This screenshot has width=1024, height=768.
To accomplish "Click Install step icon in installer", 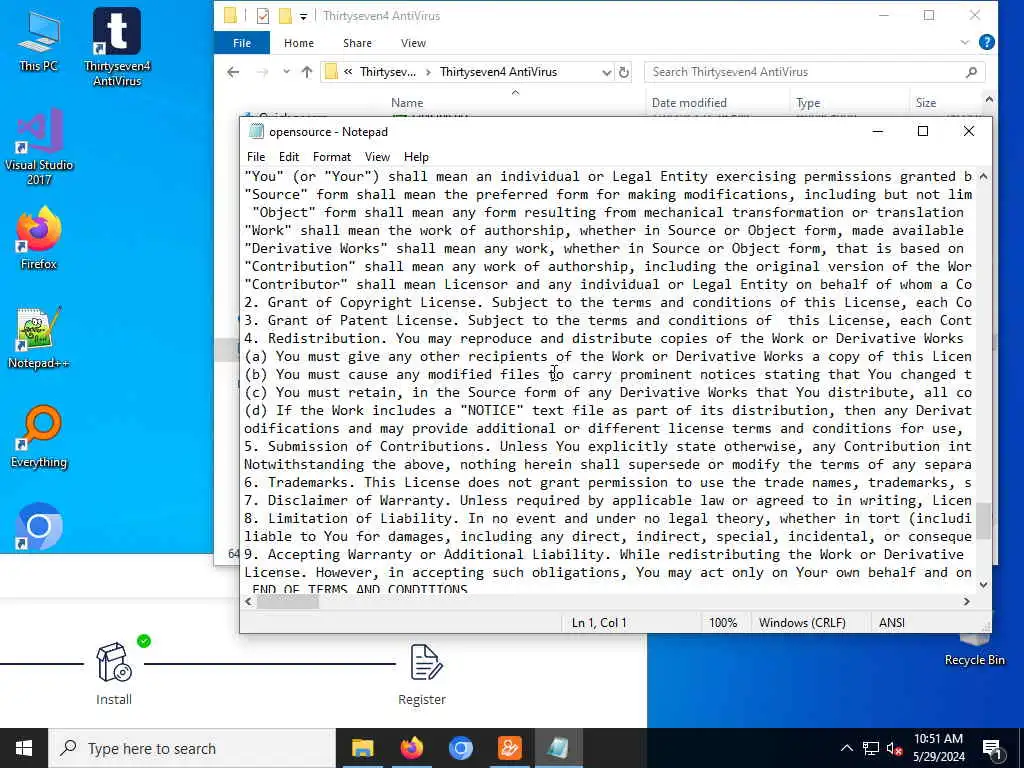I will tap(114, 662).
